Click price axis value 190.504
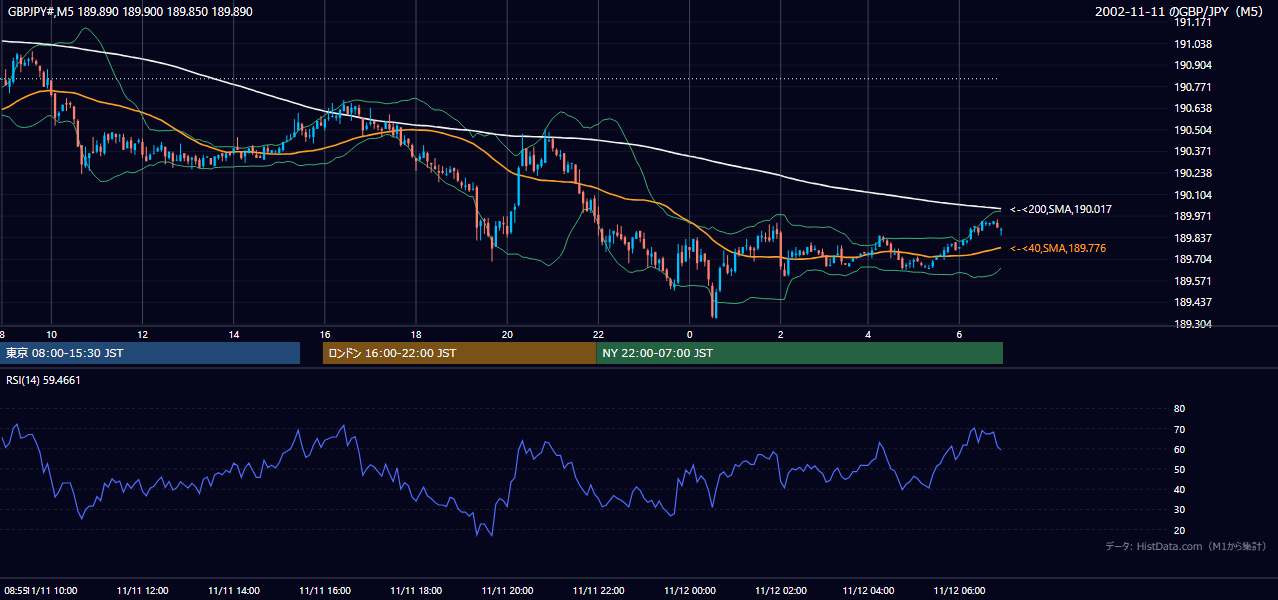The image size is (1278, 600). pyautogui.click(x=1192, y=130)
